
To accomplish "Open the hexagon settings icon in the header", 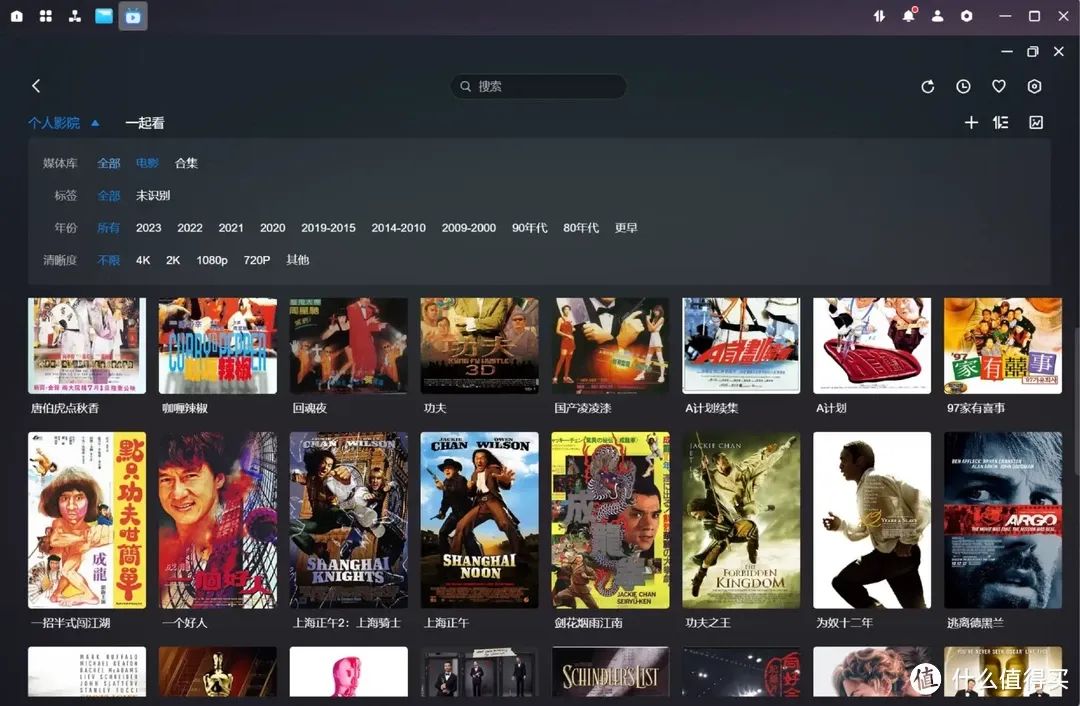I will 1034,87.
